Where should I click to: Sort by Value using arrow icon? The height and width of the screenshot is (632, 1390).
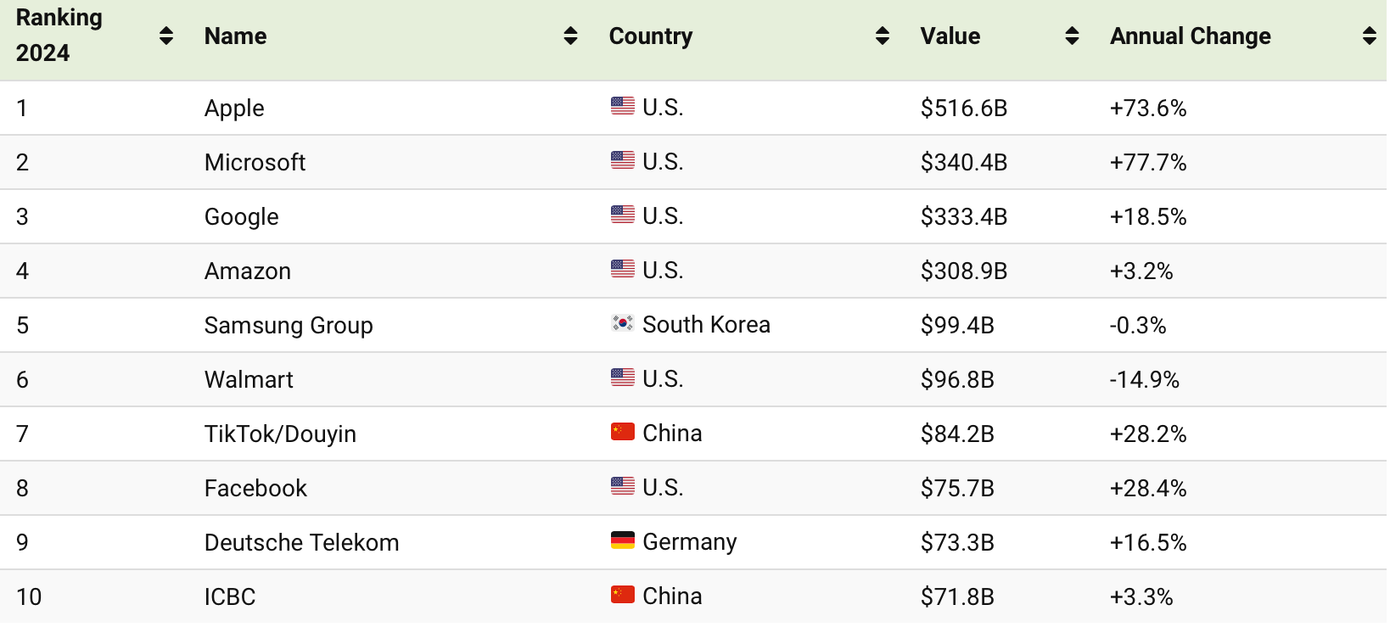[x=1072, y=36]
